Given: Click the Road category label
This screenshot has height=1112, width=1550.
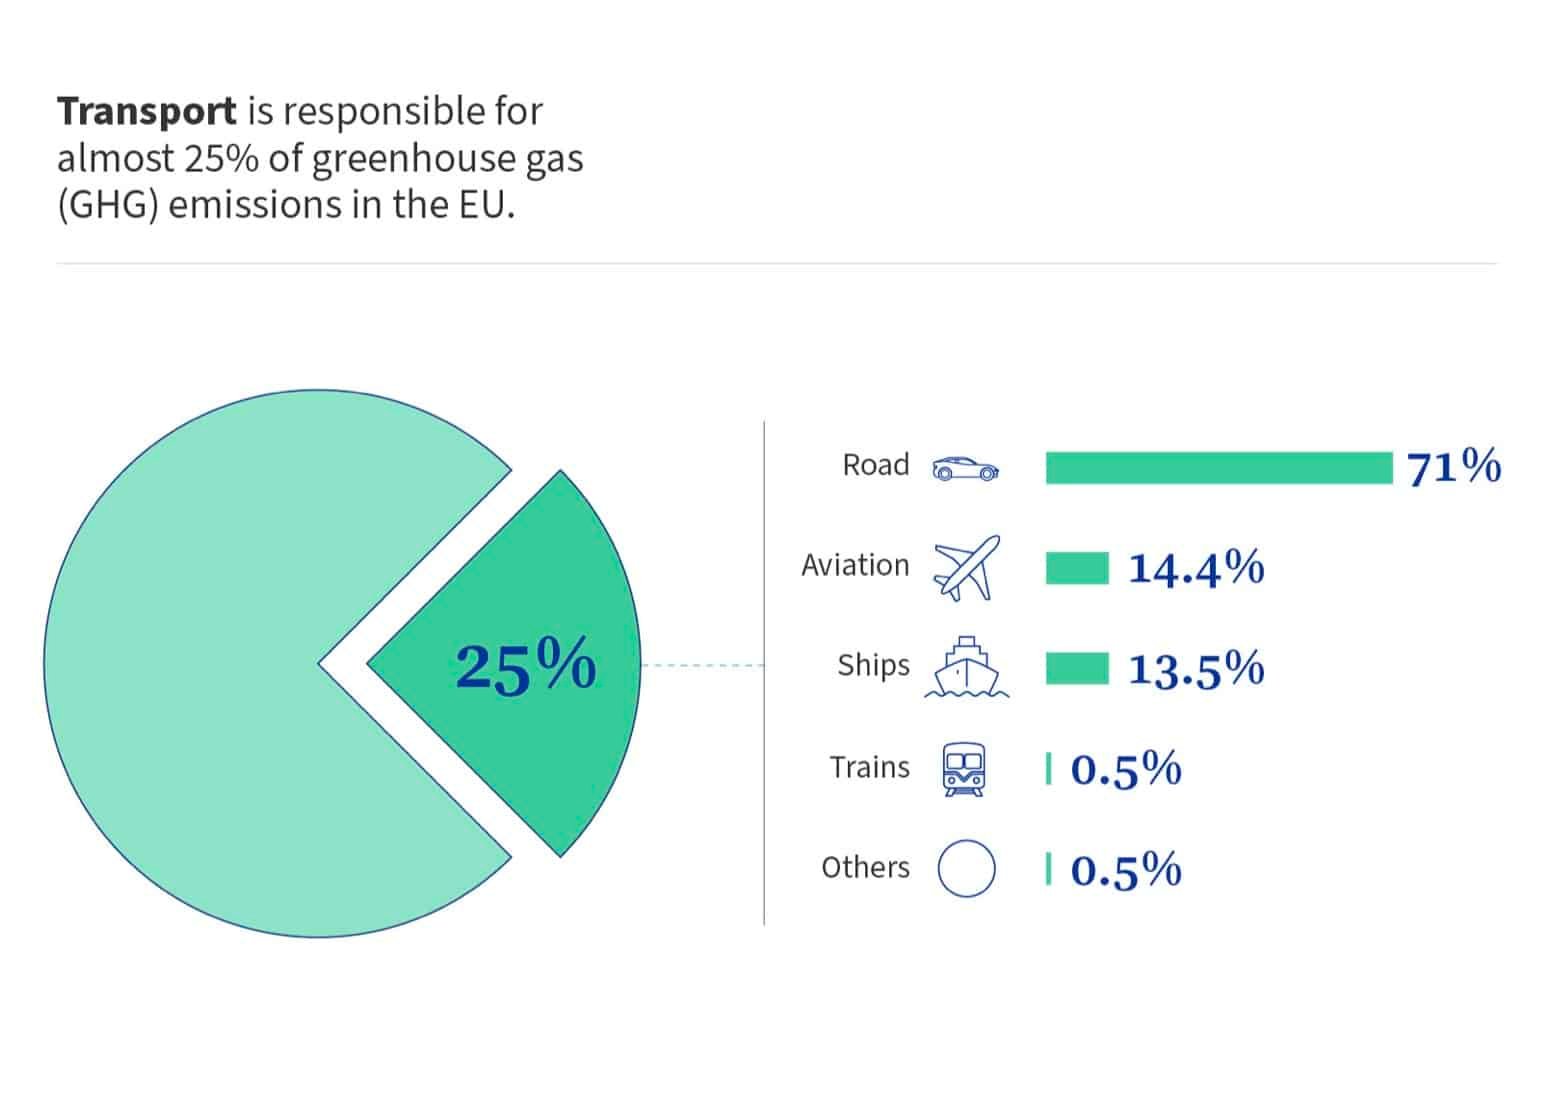Looking at the screenshot, I should (x=876, y=465).
